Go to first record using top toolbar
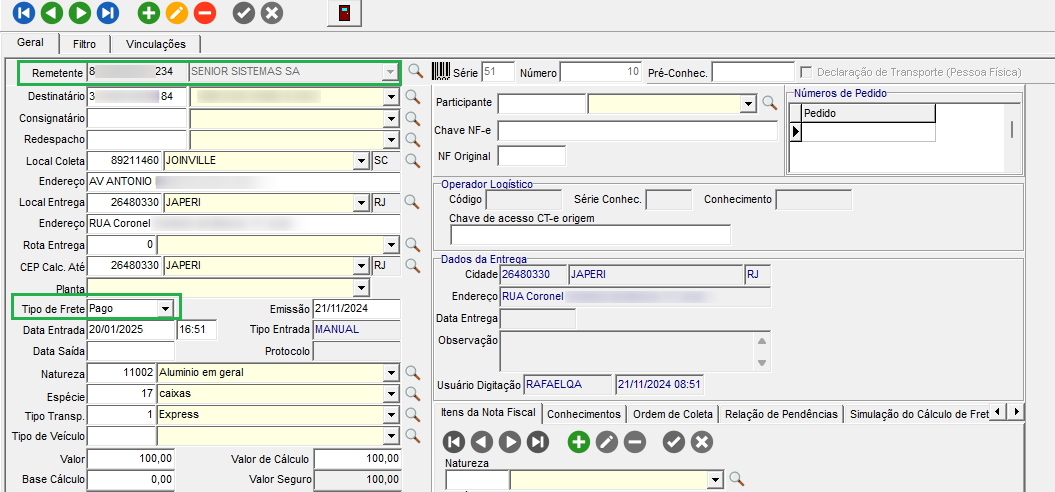1055x492 pixels. click(x=23, y=13)
